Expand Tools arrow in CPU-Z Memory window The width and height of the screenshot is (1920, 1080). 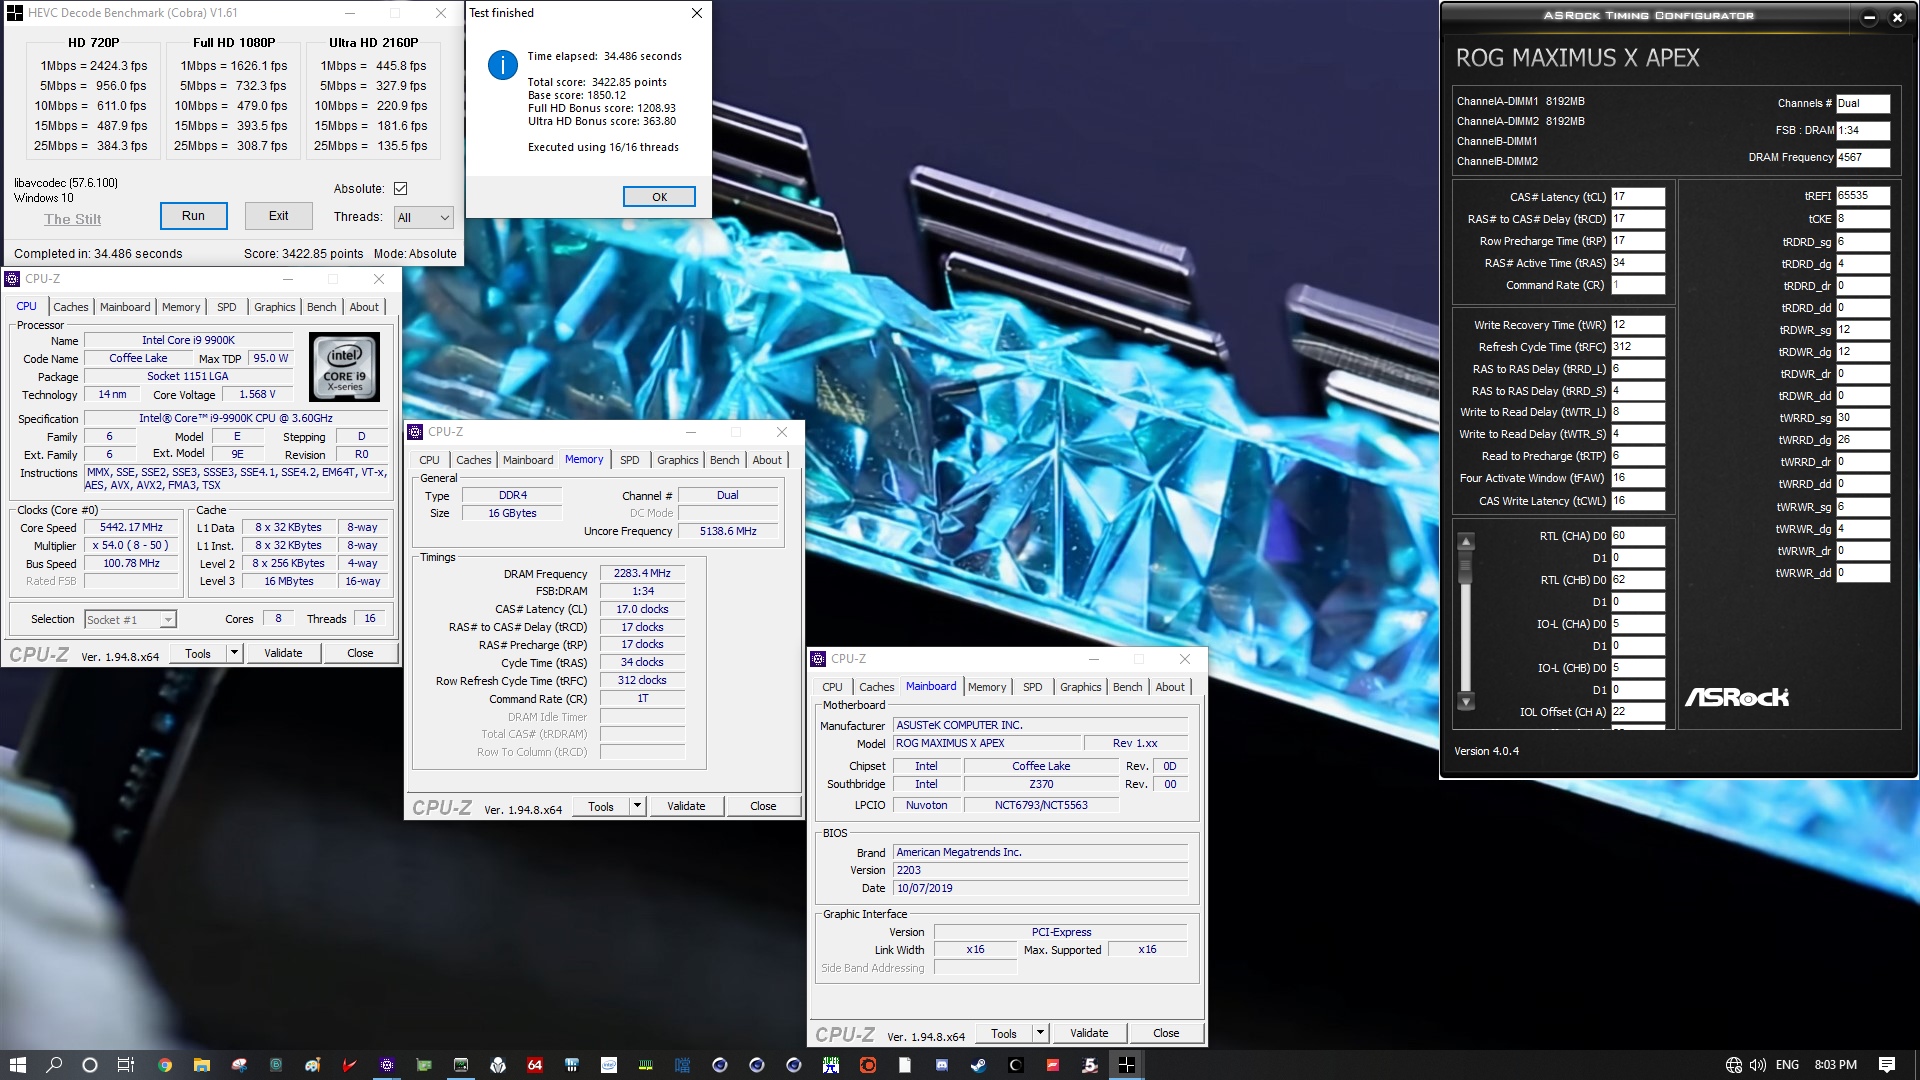click(637, 806)
